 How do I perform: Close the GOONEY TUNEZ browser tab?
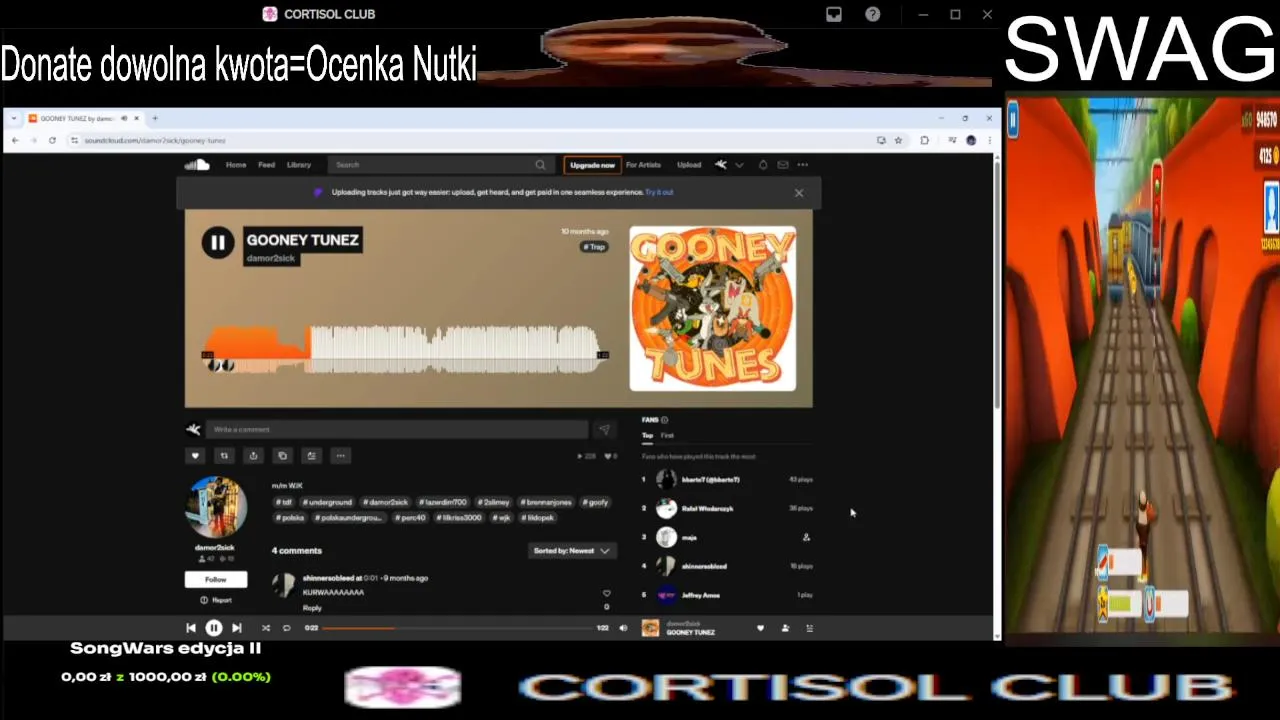137,118
